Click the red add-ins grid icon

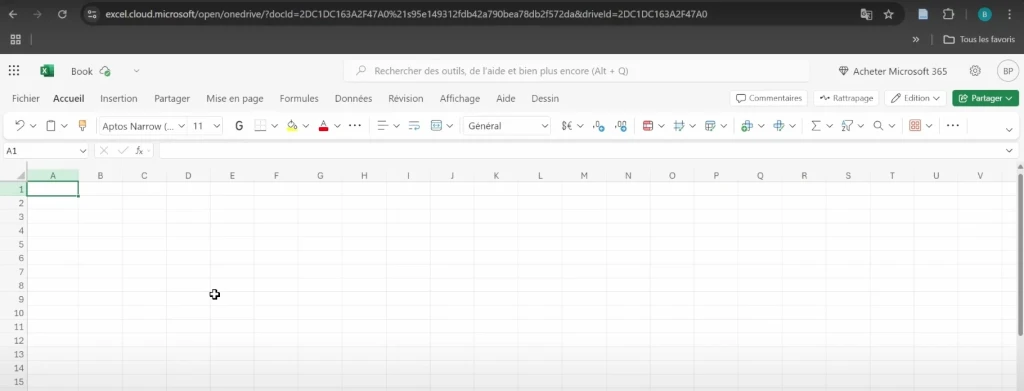click(915, 126)
